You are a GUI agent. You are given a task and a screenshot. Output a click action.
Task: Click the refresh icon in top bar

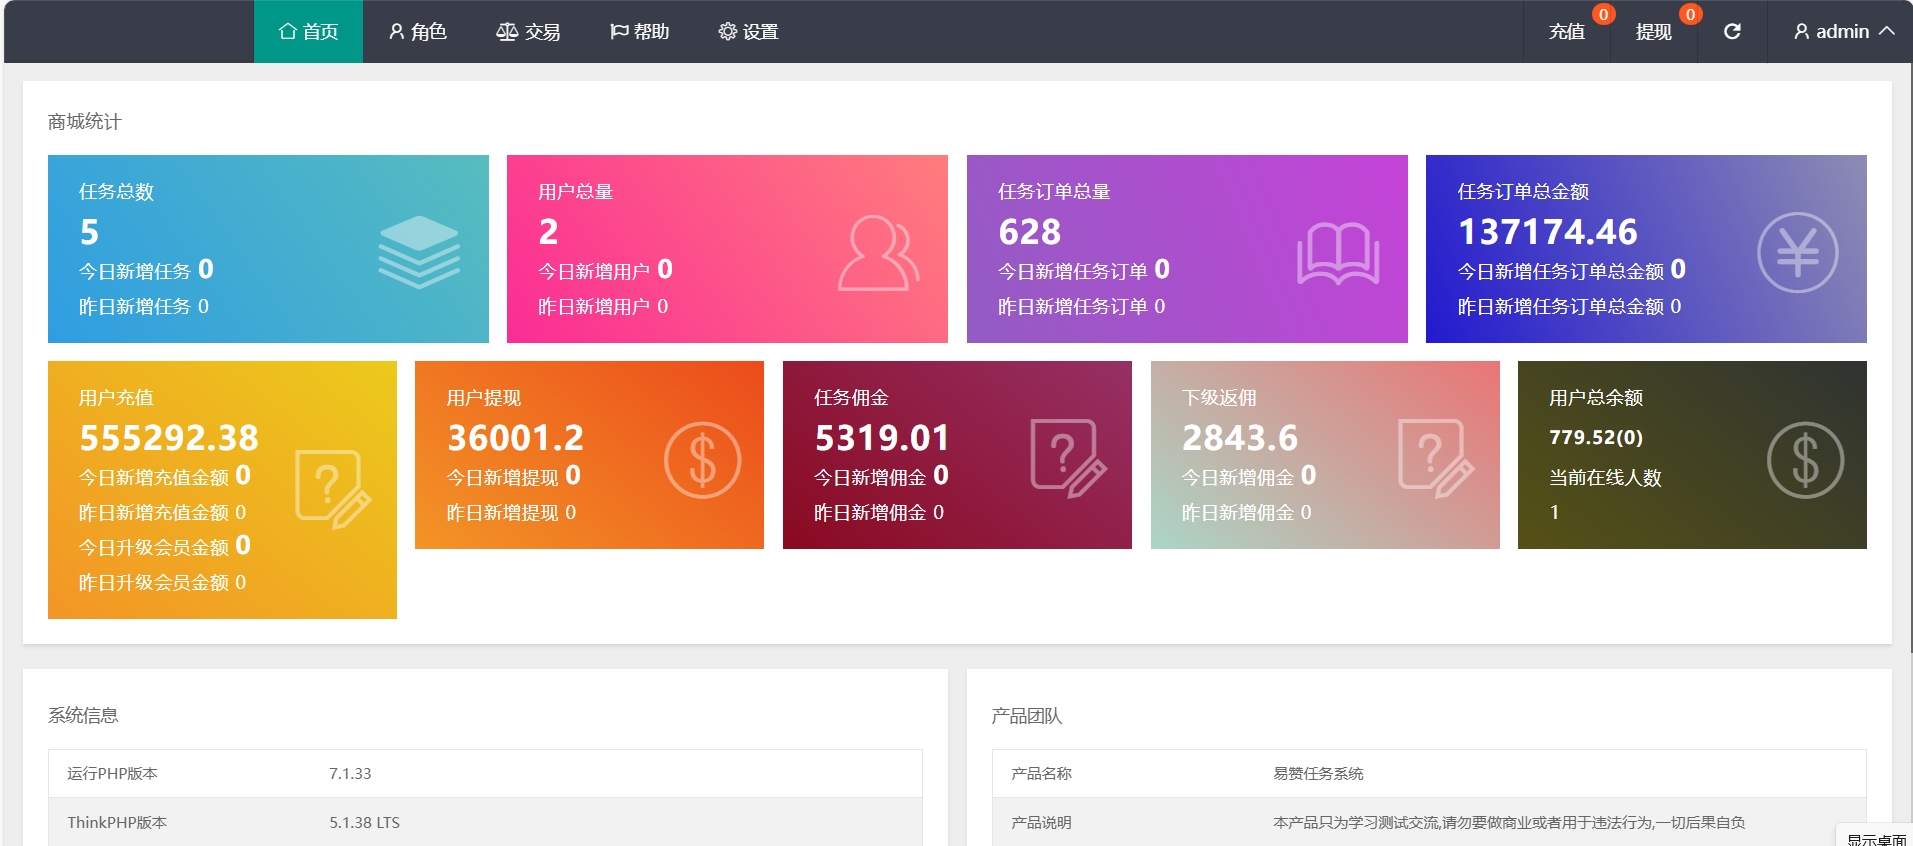[x=1732, y=32]
